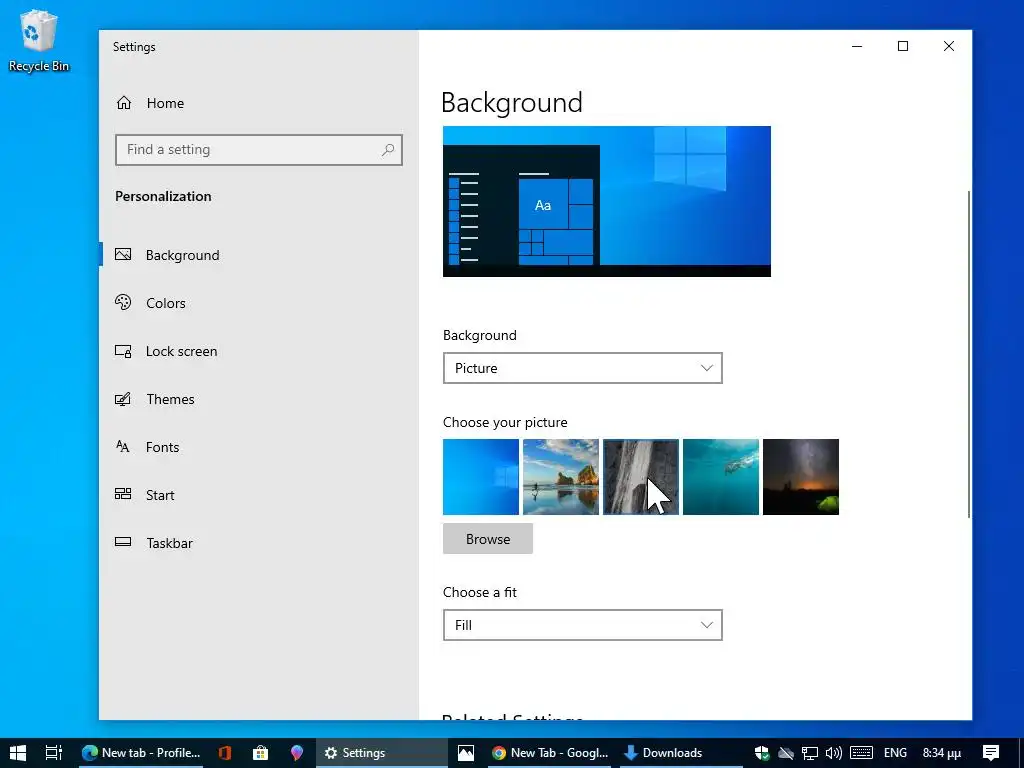The width and height of the screenshot is (1024, 768).
Task: Choose the underwater swimmer wallpaper thumbnail
Action: [x=721, y=477]
